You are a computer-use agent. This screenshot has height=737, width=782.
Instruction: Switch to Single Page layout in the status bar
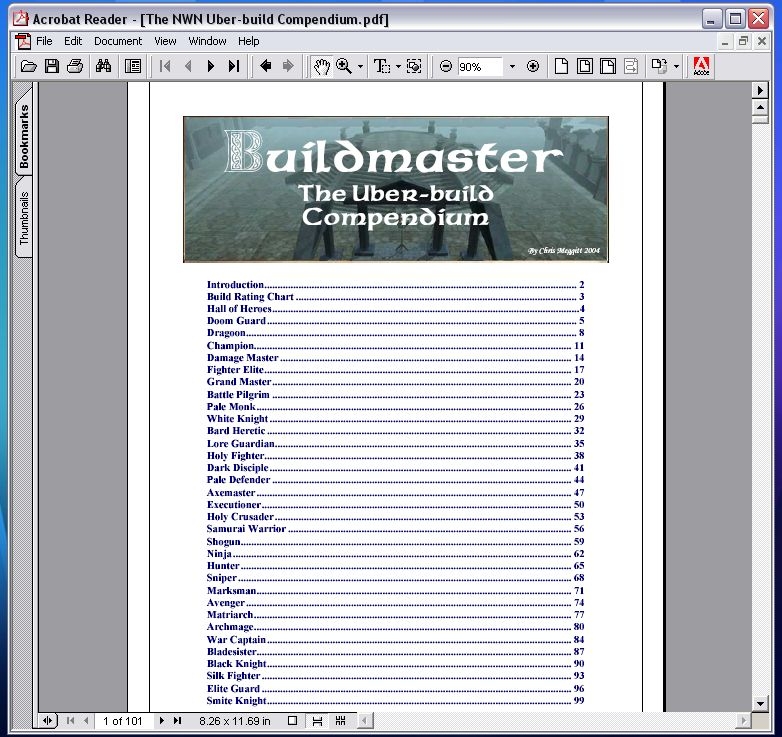coord(292,720)
